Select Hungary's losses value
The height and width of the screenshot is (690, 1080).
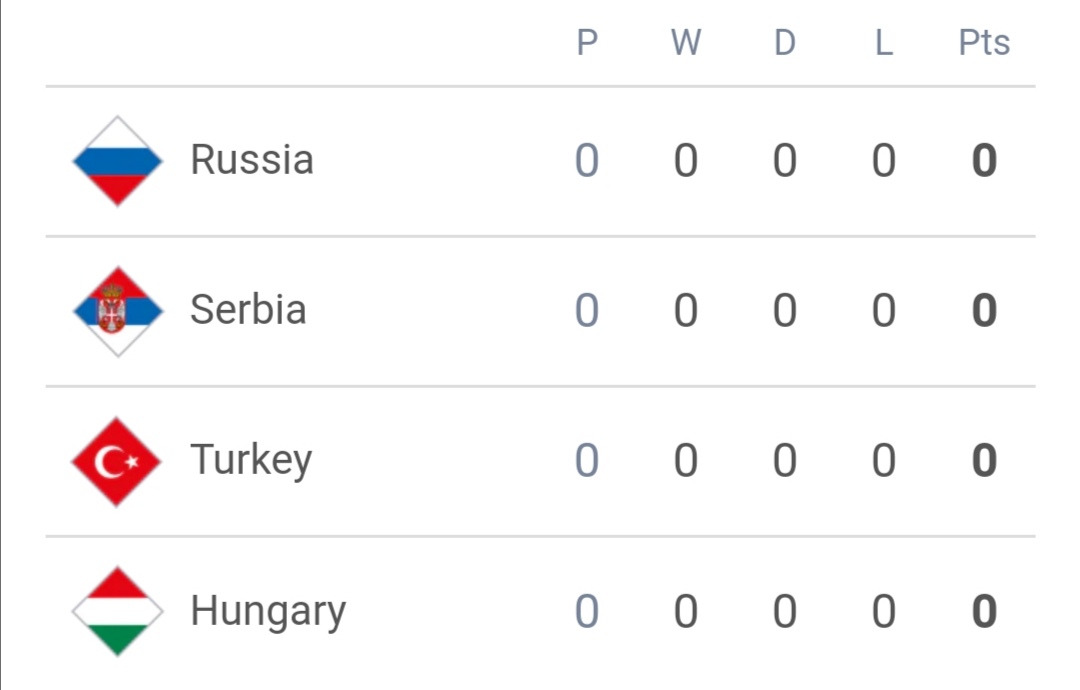pyautogui.click(x=884, y=611)
